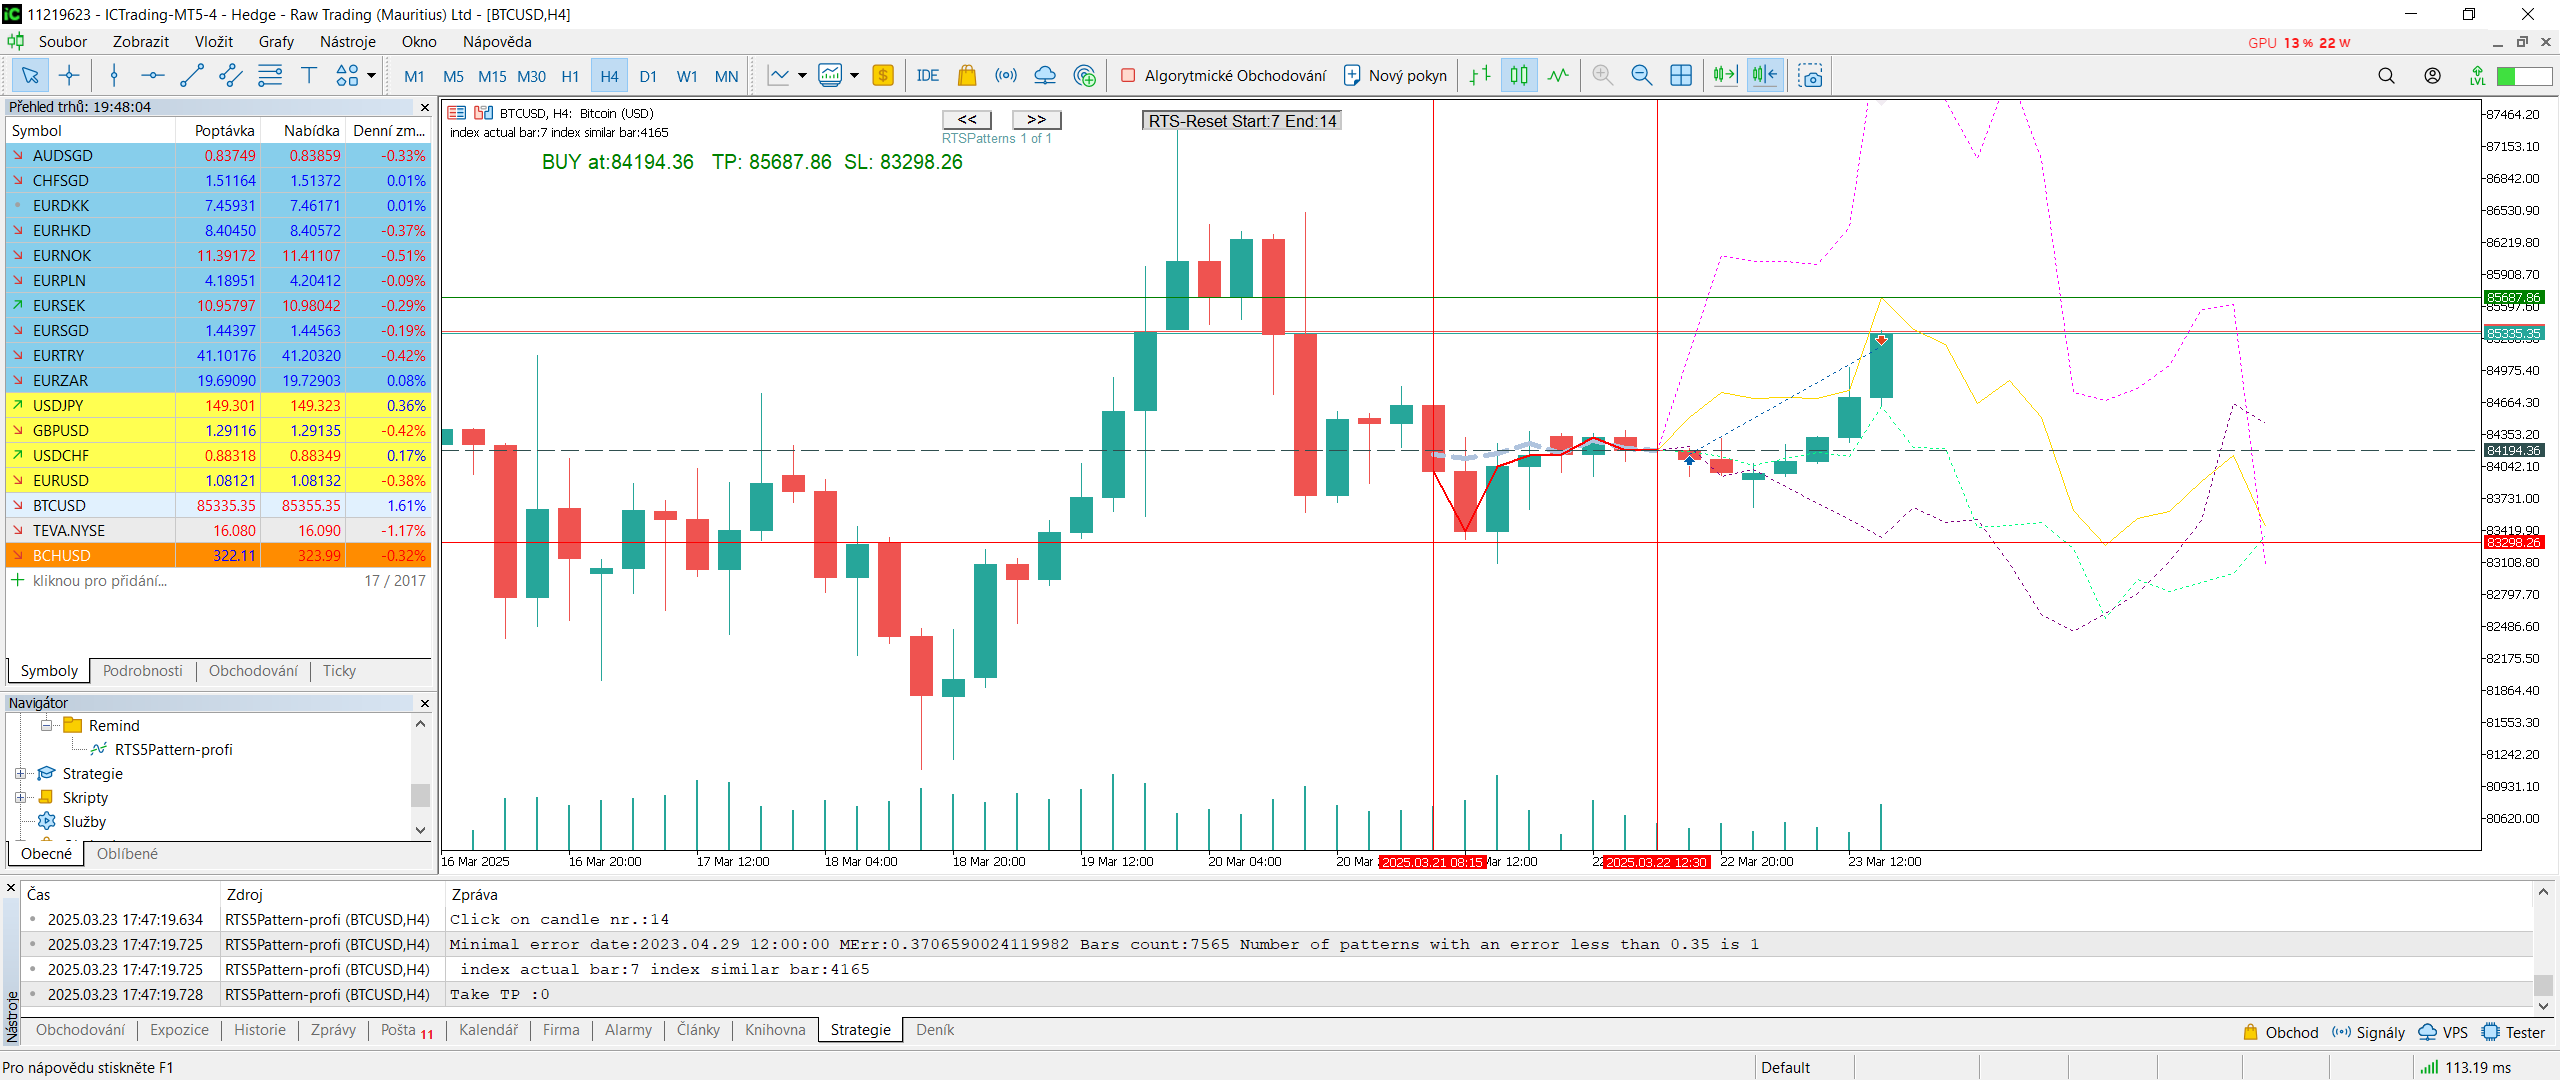Switch timeframe to MN
The width and height of the screenshot is (2560, 1080).
pyautogui.click(x=727, y=76)
